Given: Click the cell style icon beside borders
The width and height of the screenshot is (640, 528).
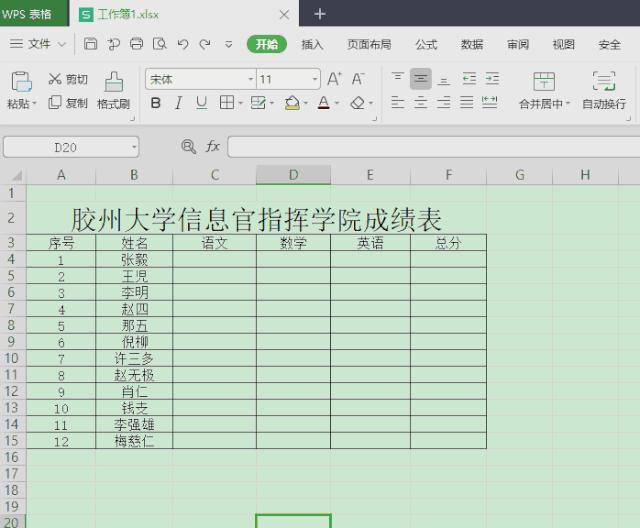Looking at the screenshot, I should tap(258, 103).
